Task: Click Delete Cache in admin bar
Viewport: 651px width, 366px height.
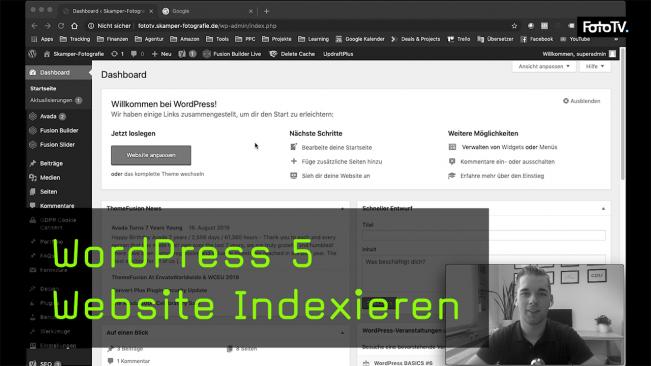Action: point(293,54)
